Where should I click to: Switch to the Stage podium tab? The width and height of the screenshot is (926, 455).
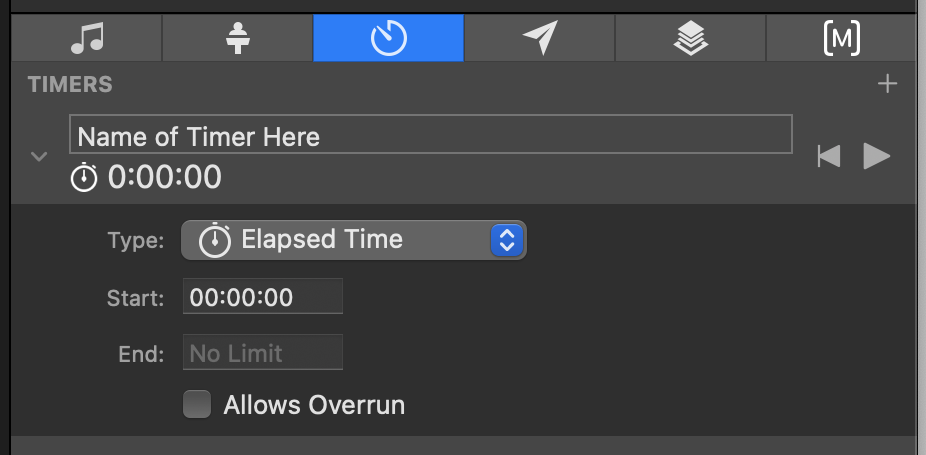pyautogui.click(x=238, y=38)
